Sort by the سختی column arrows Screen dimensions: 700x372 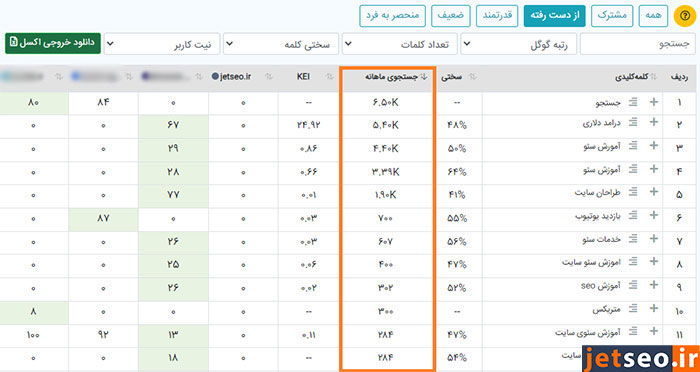473,77
